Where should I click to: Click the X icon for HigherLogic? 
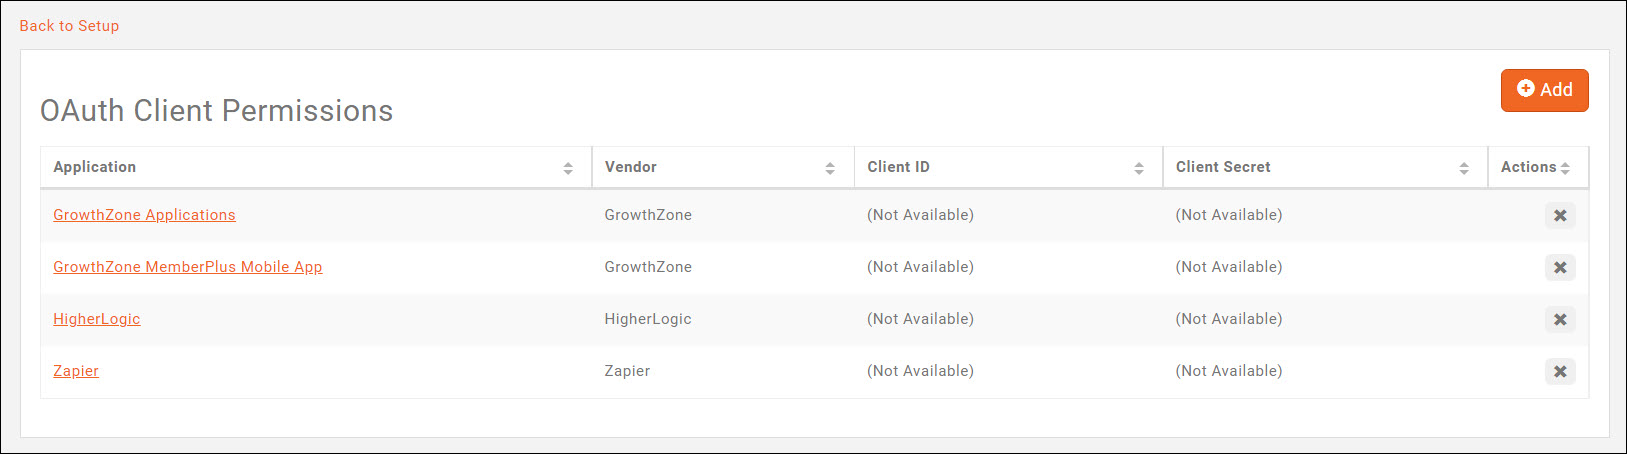[1559, 320]
